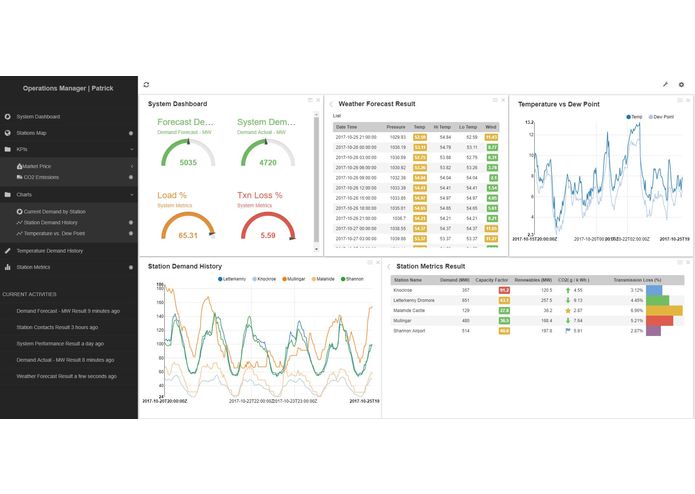
Task: Click the Load % gauge showing 65.31
Action: pos(188,226)
